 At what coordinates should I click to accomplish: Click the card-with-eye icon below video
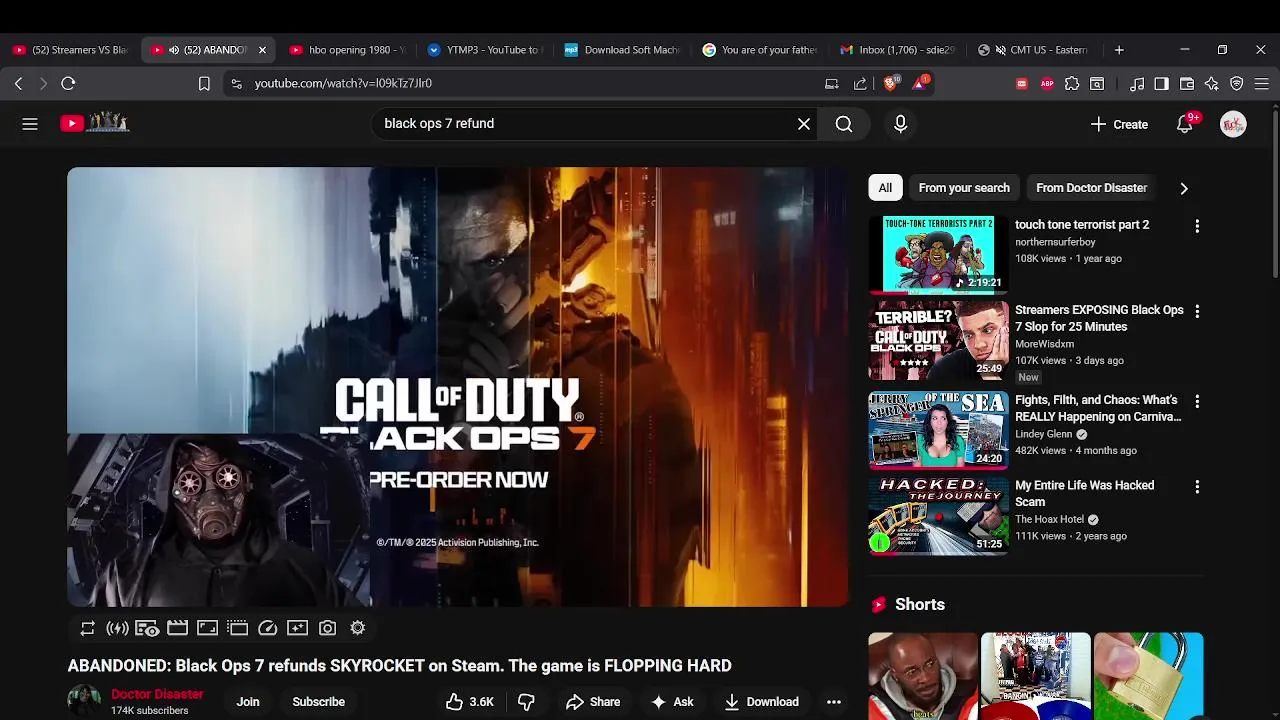coord(147,628)
